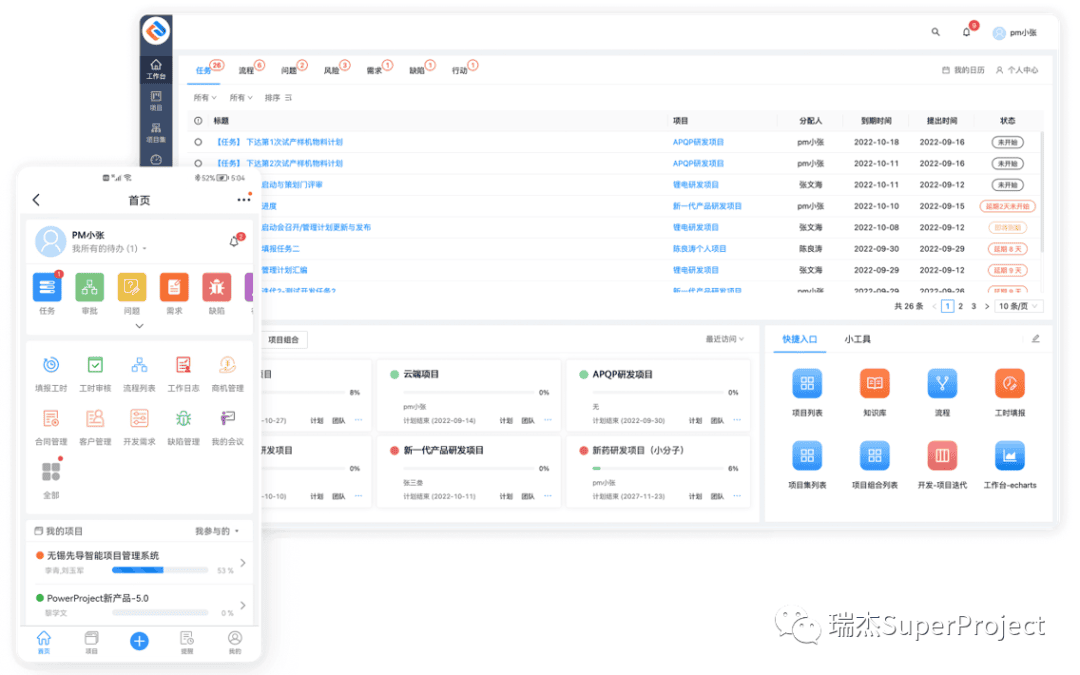Open the 流程 quick-entry icon
Viewport: 1080px width, 675px height.
click(942, 384)
